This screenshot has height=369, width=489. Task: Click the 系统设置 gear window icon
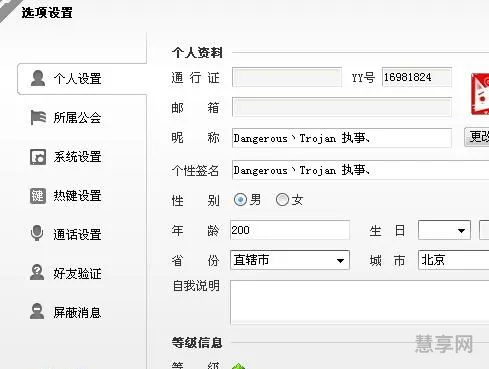point(38,157)
